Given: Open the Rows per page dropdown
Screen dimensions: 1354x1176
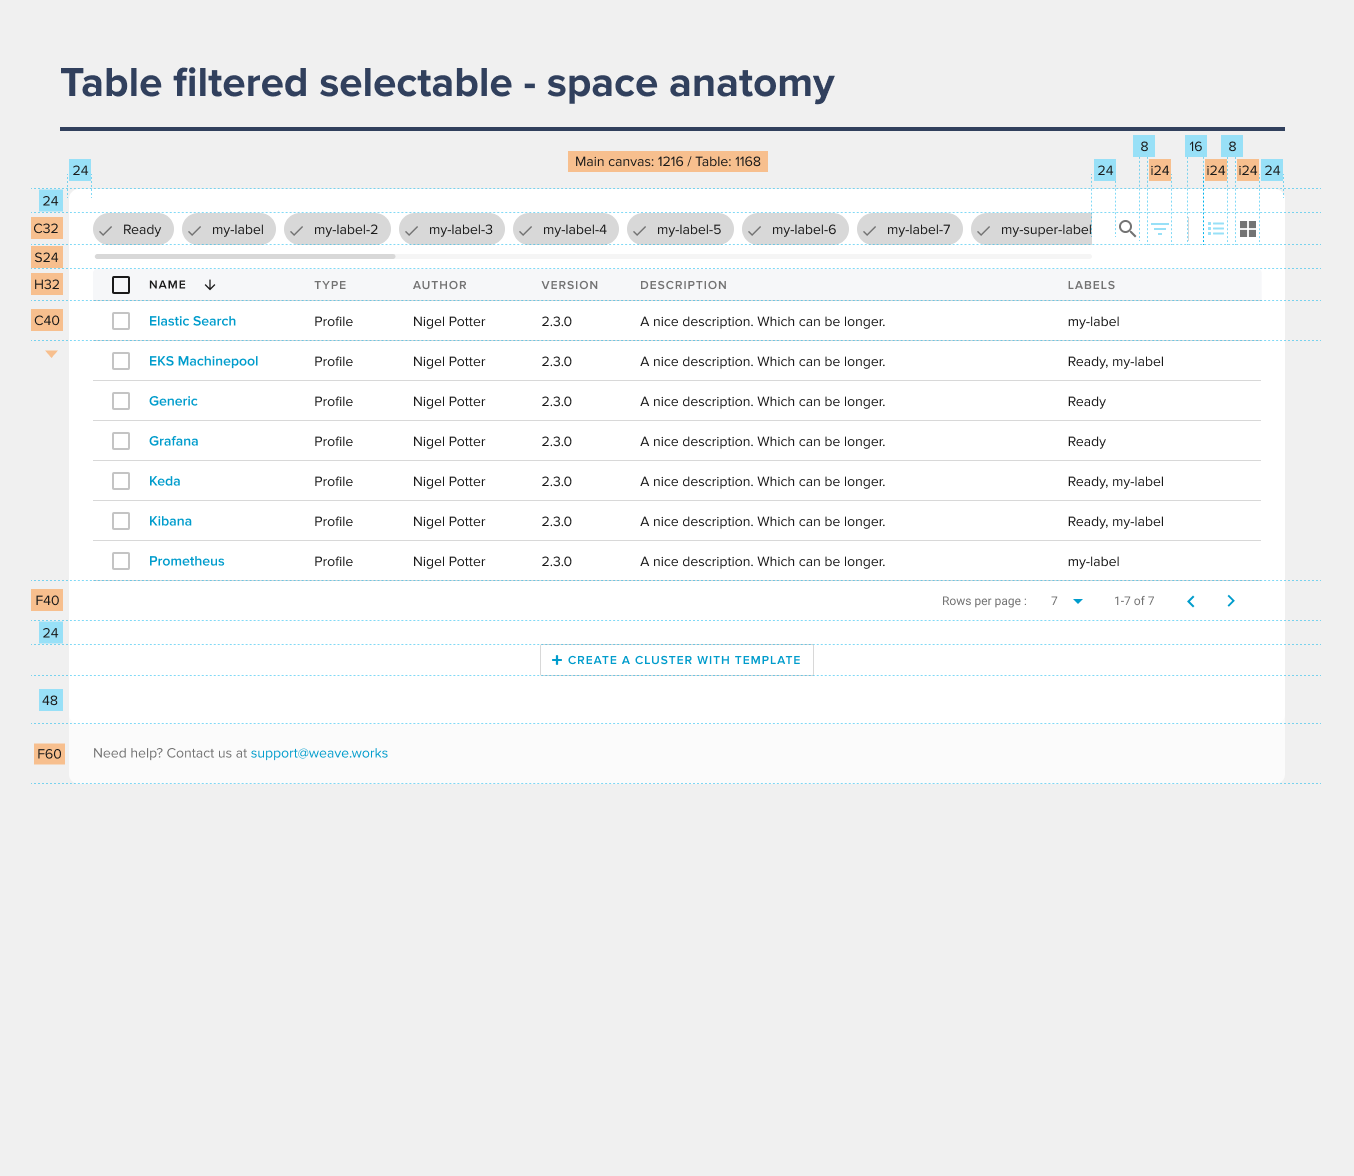Looking at the screenshot, I should click(1077, 601).
